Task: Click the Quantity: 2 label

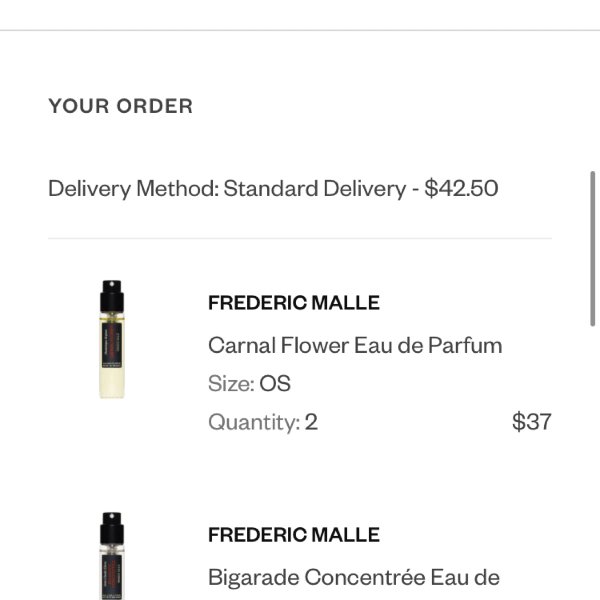Action: click(x=263, y=422)
